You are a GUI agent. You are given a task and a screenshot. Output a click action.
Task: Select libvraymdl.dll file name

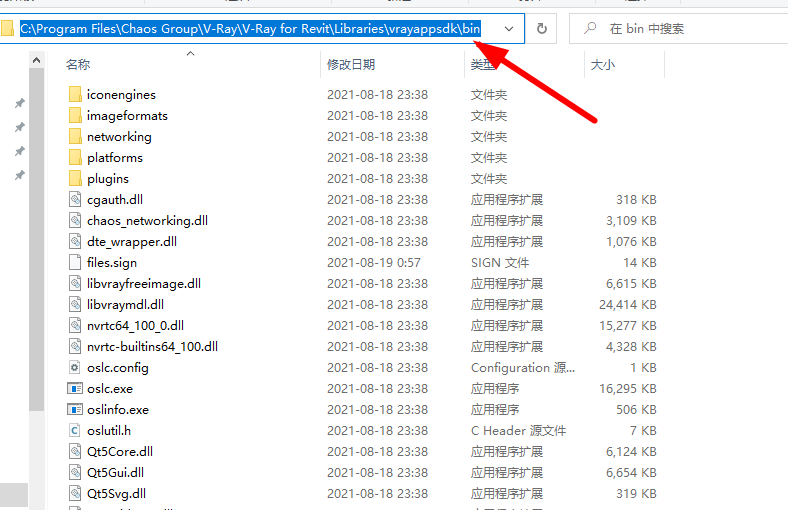coord(125,304)
